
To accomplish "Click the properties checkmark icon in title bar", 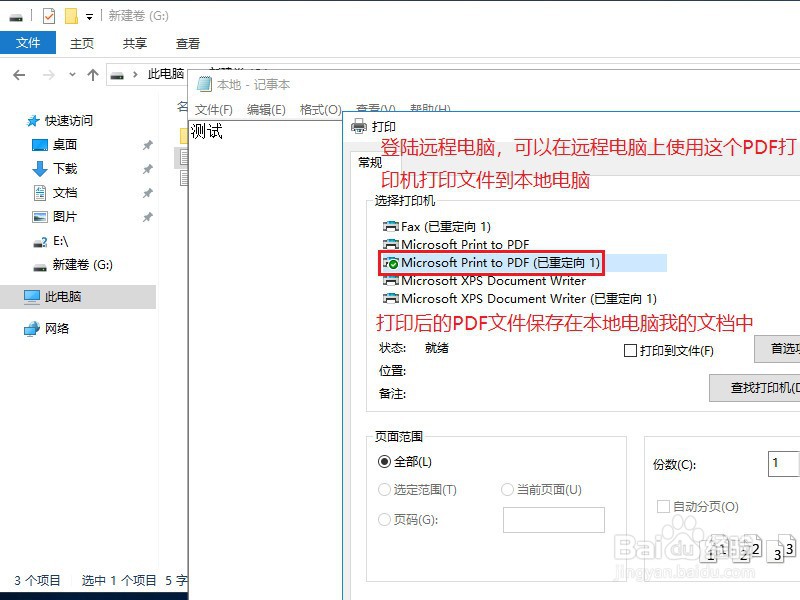I will (49, 16).
